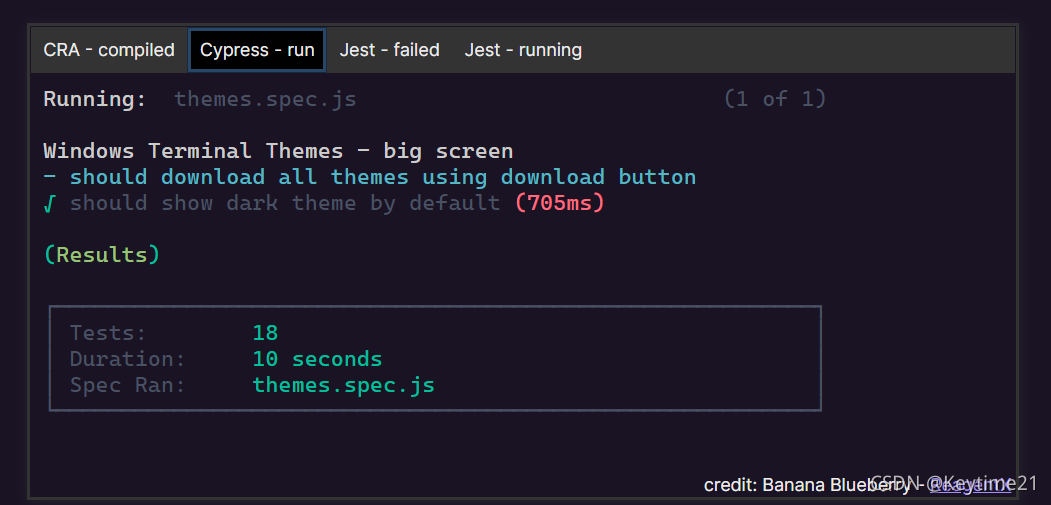
Task: Click the '(705ms)' duration value
Action: pos(560,203)
